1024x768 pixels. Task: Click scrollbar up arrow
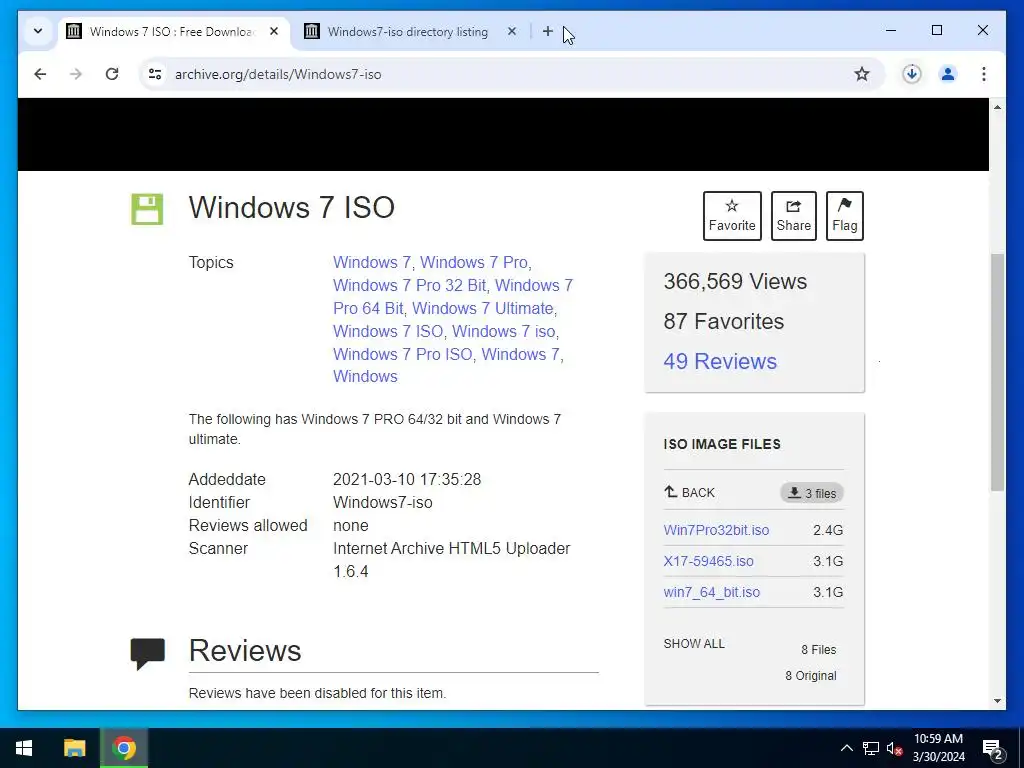(x=997, y=107)
